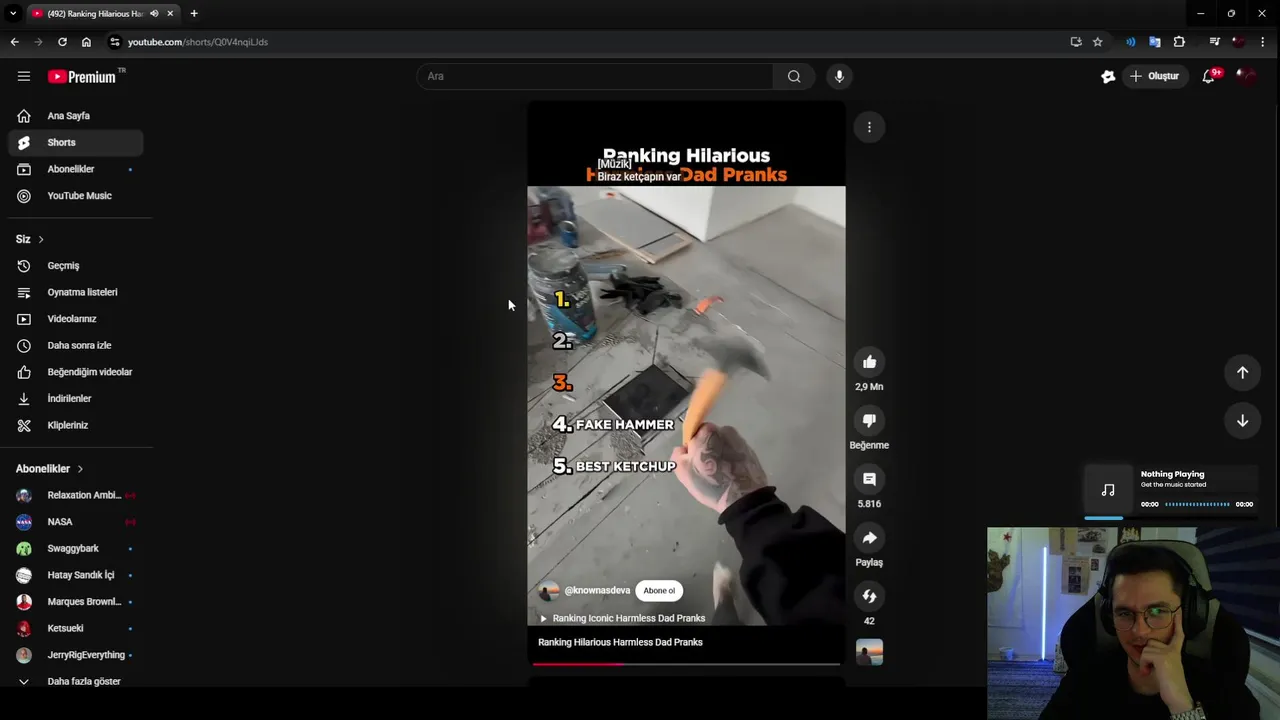Go to next Short with down arrow
1280x720 pixels.
coord(1242,421)
